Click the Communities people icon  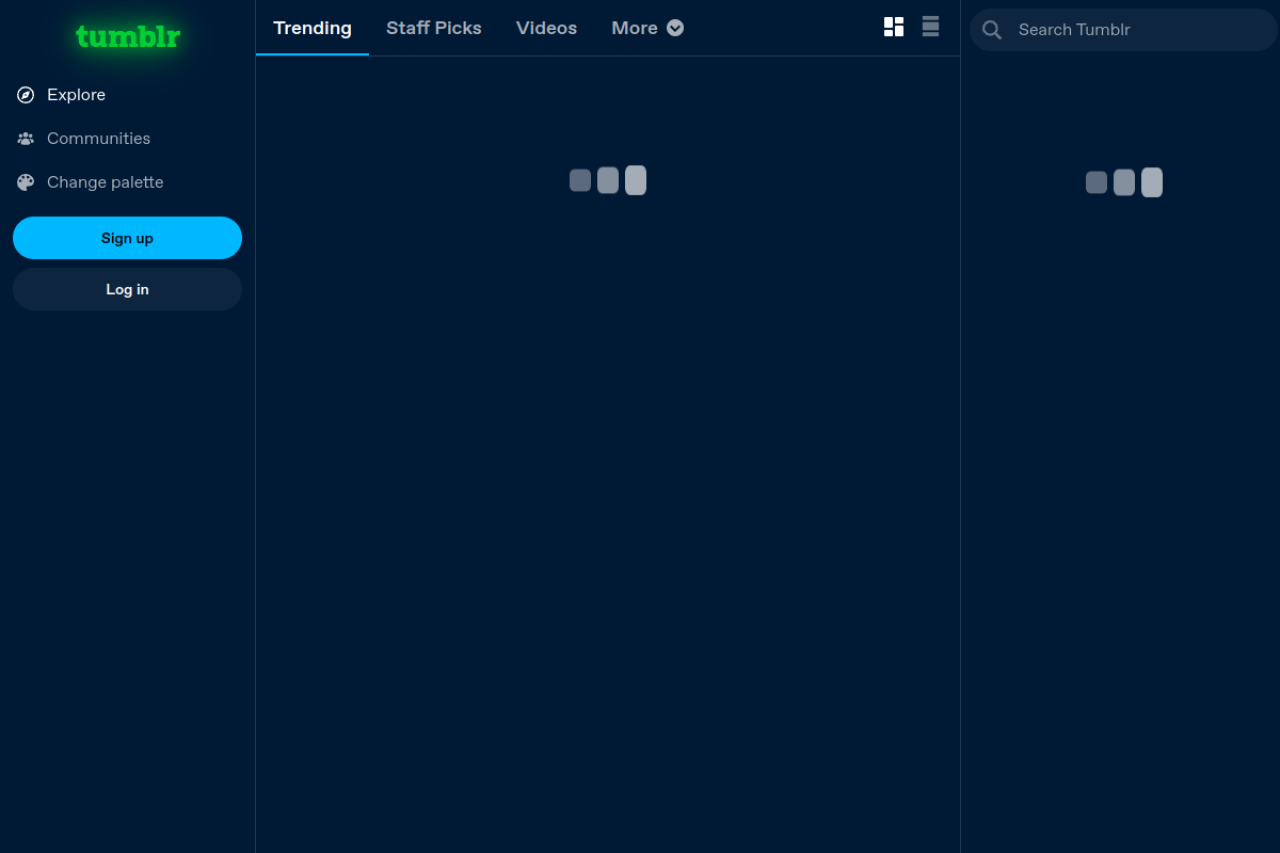26,139
